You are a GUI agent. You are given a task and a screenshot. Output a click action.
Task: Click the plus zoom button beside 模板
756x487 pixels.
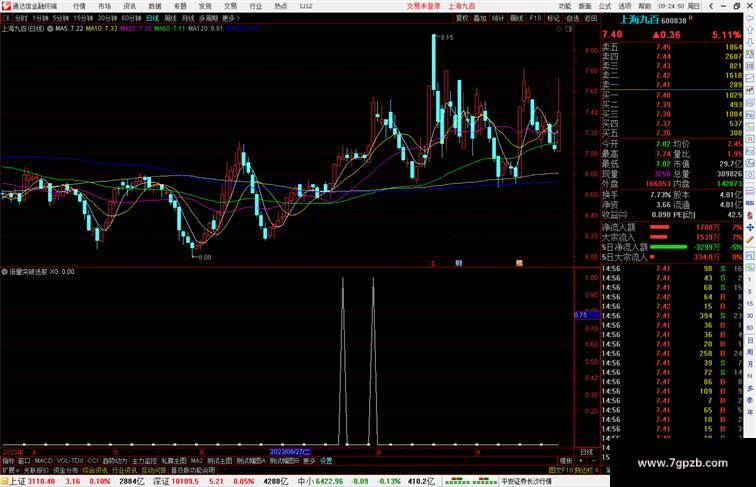point(580,461)
